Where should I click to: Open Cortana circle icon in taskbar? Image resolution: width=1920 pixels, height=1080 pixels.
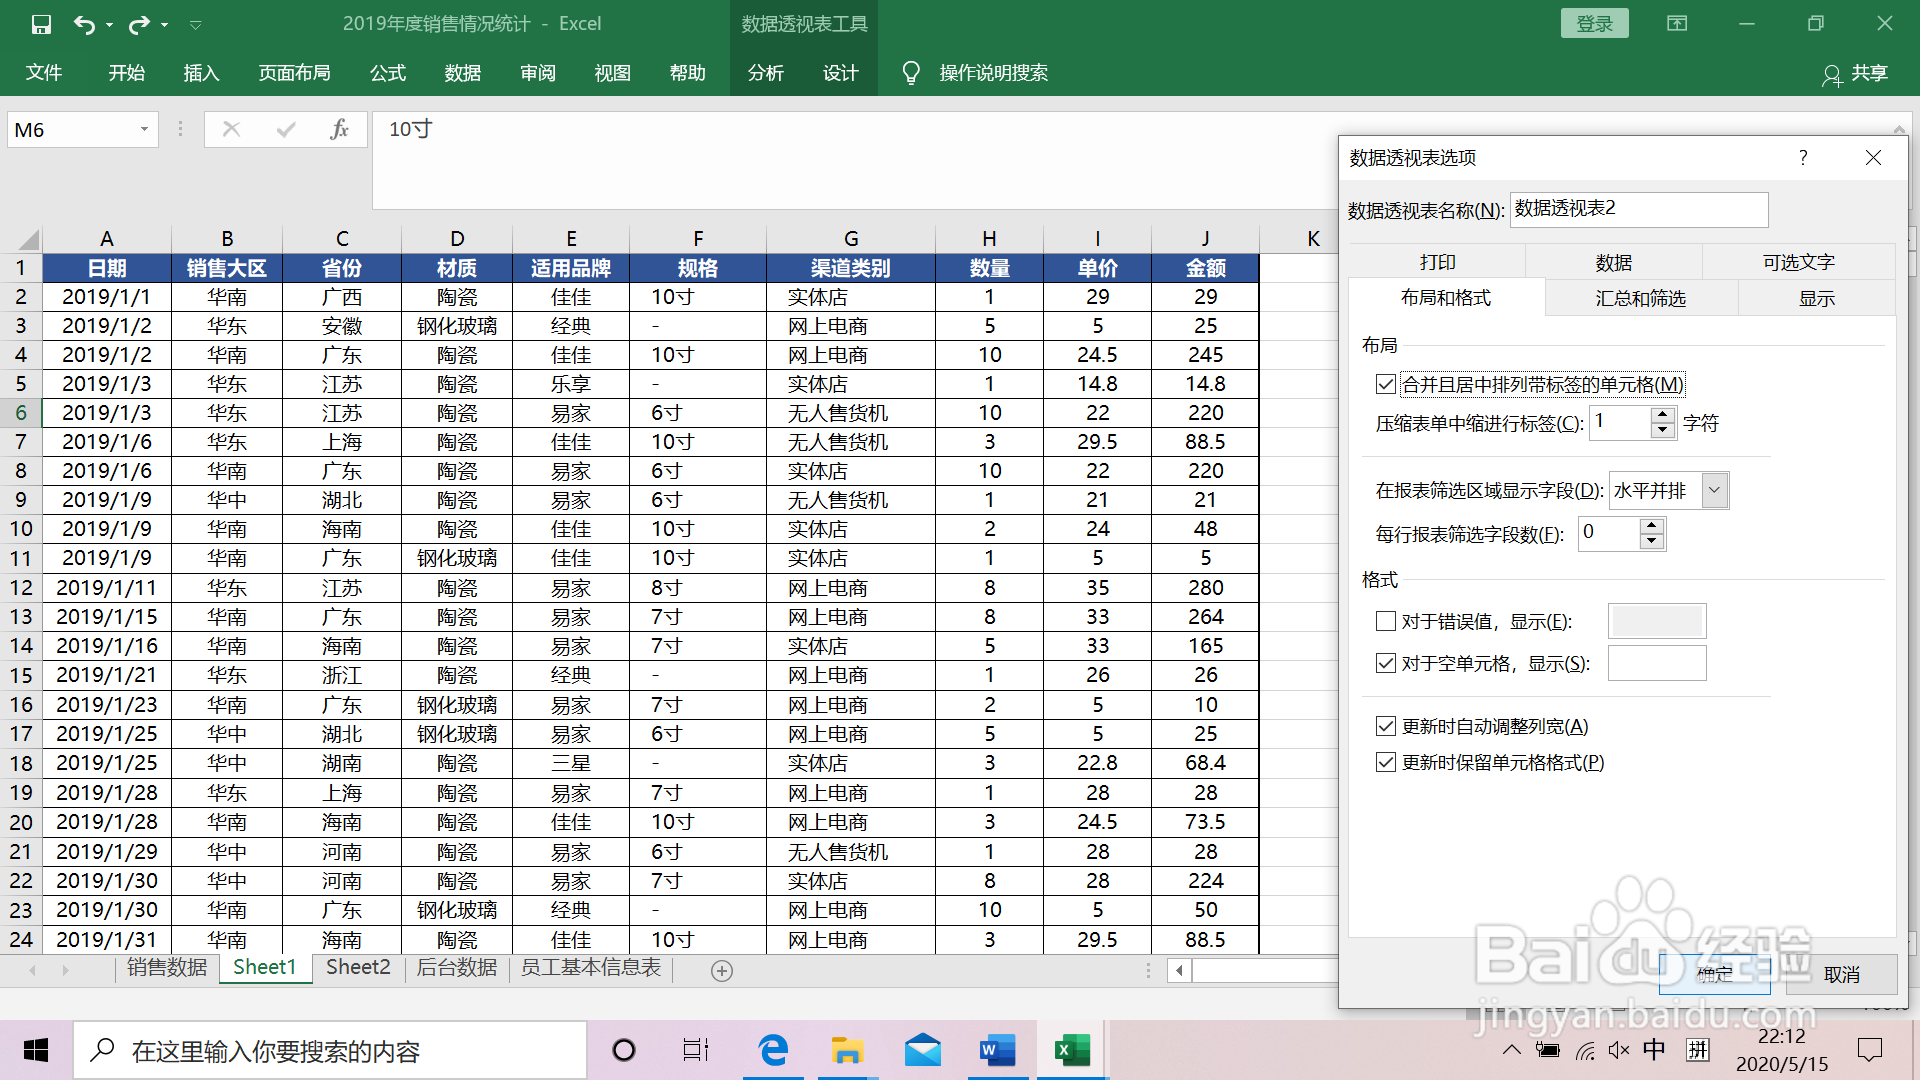(x=623, y=1050)
